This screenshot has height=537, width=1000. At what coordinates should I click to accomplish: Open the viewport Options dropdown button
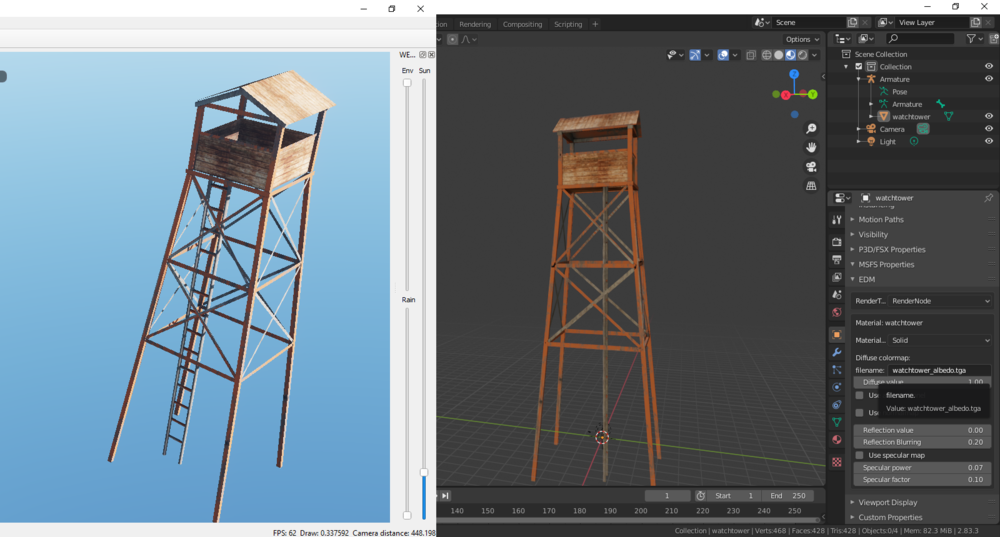(803, 39)
